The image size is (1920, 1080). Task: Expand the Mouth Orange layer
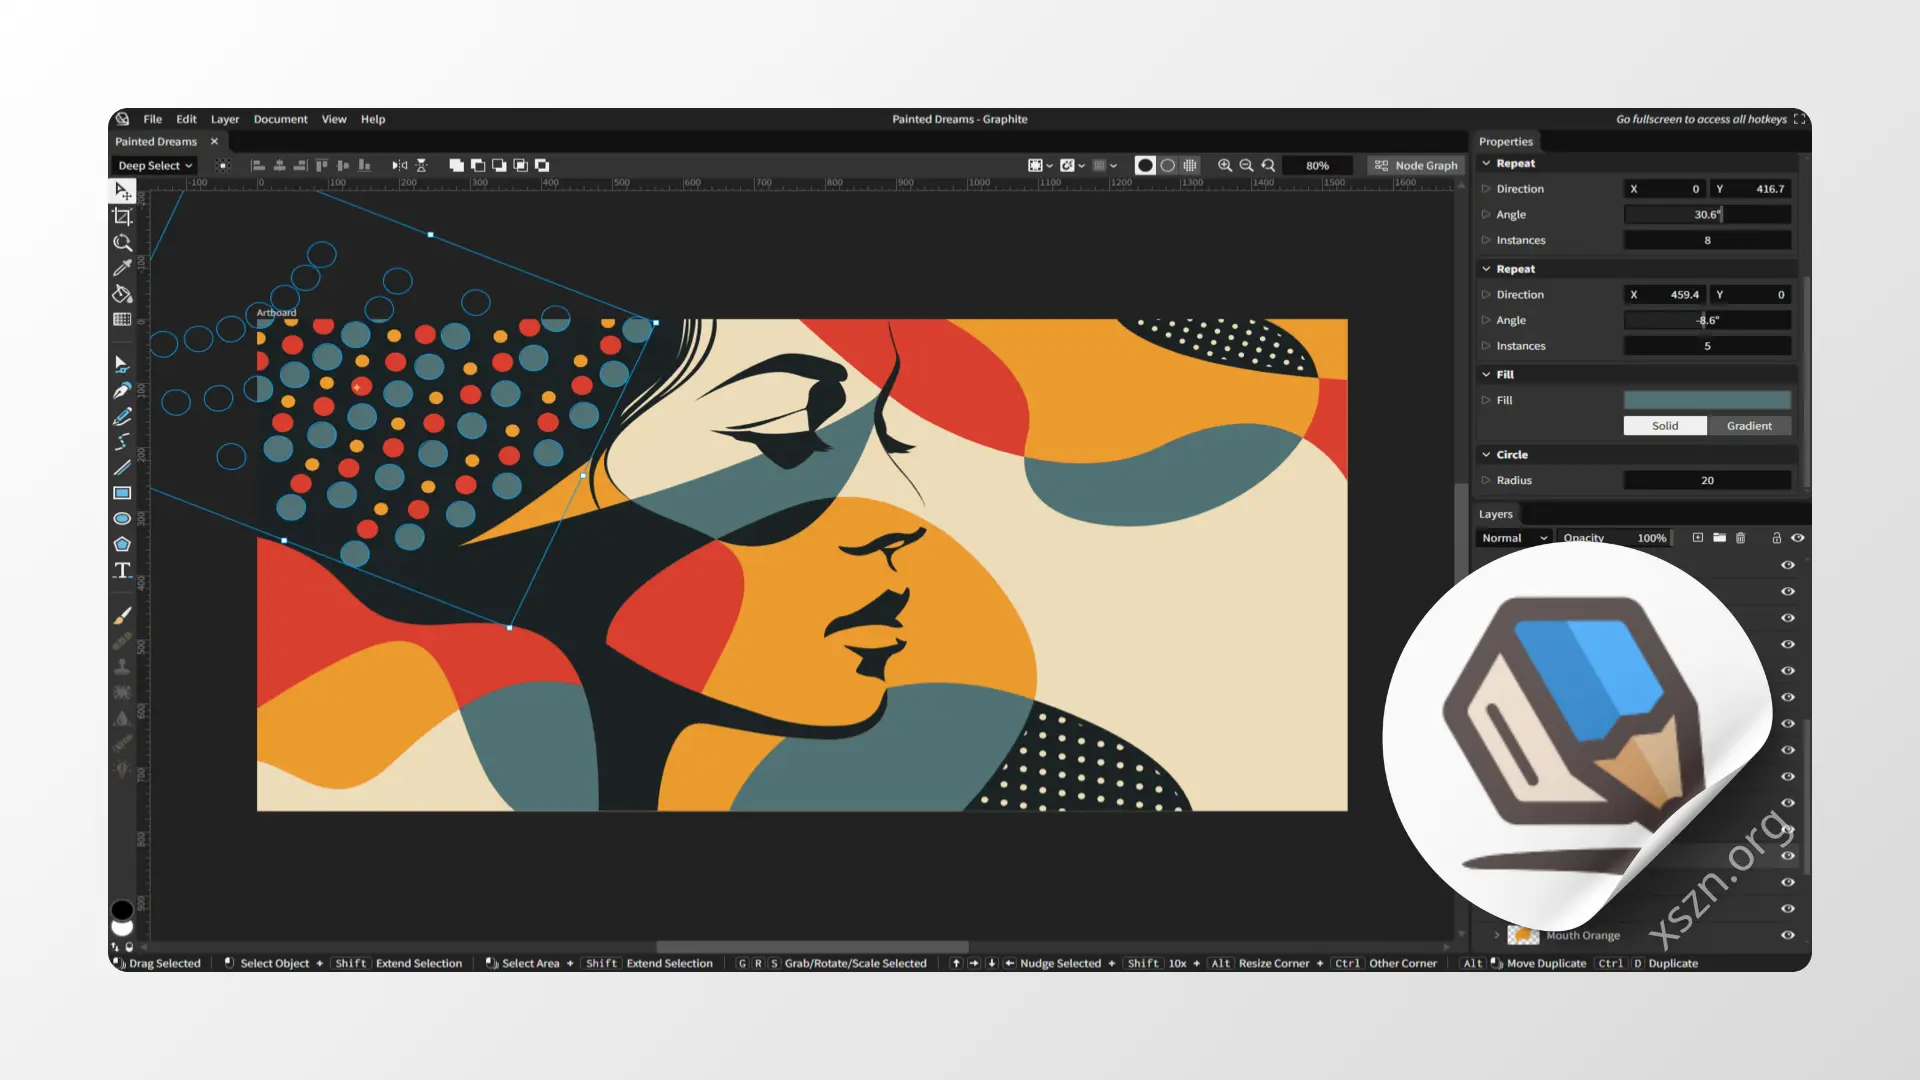coord(1497,935)
